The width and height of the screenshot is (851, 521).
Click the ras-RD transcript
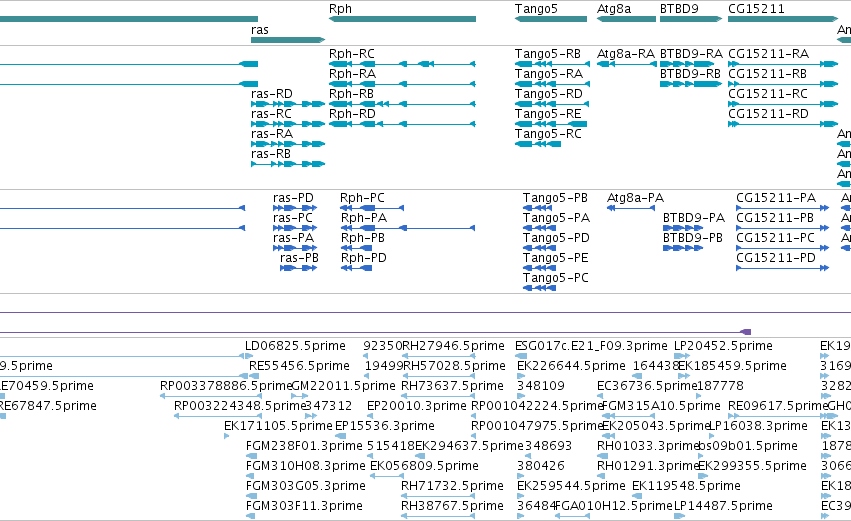click(288, 104)
